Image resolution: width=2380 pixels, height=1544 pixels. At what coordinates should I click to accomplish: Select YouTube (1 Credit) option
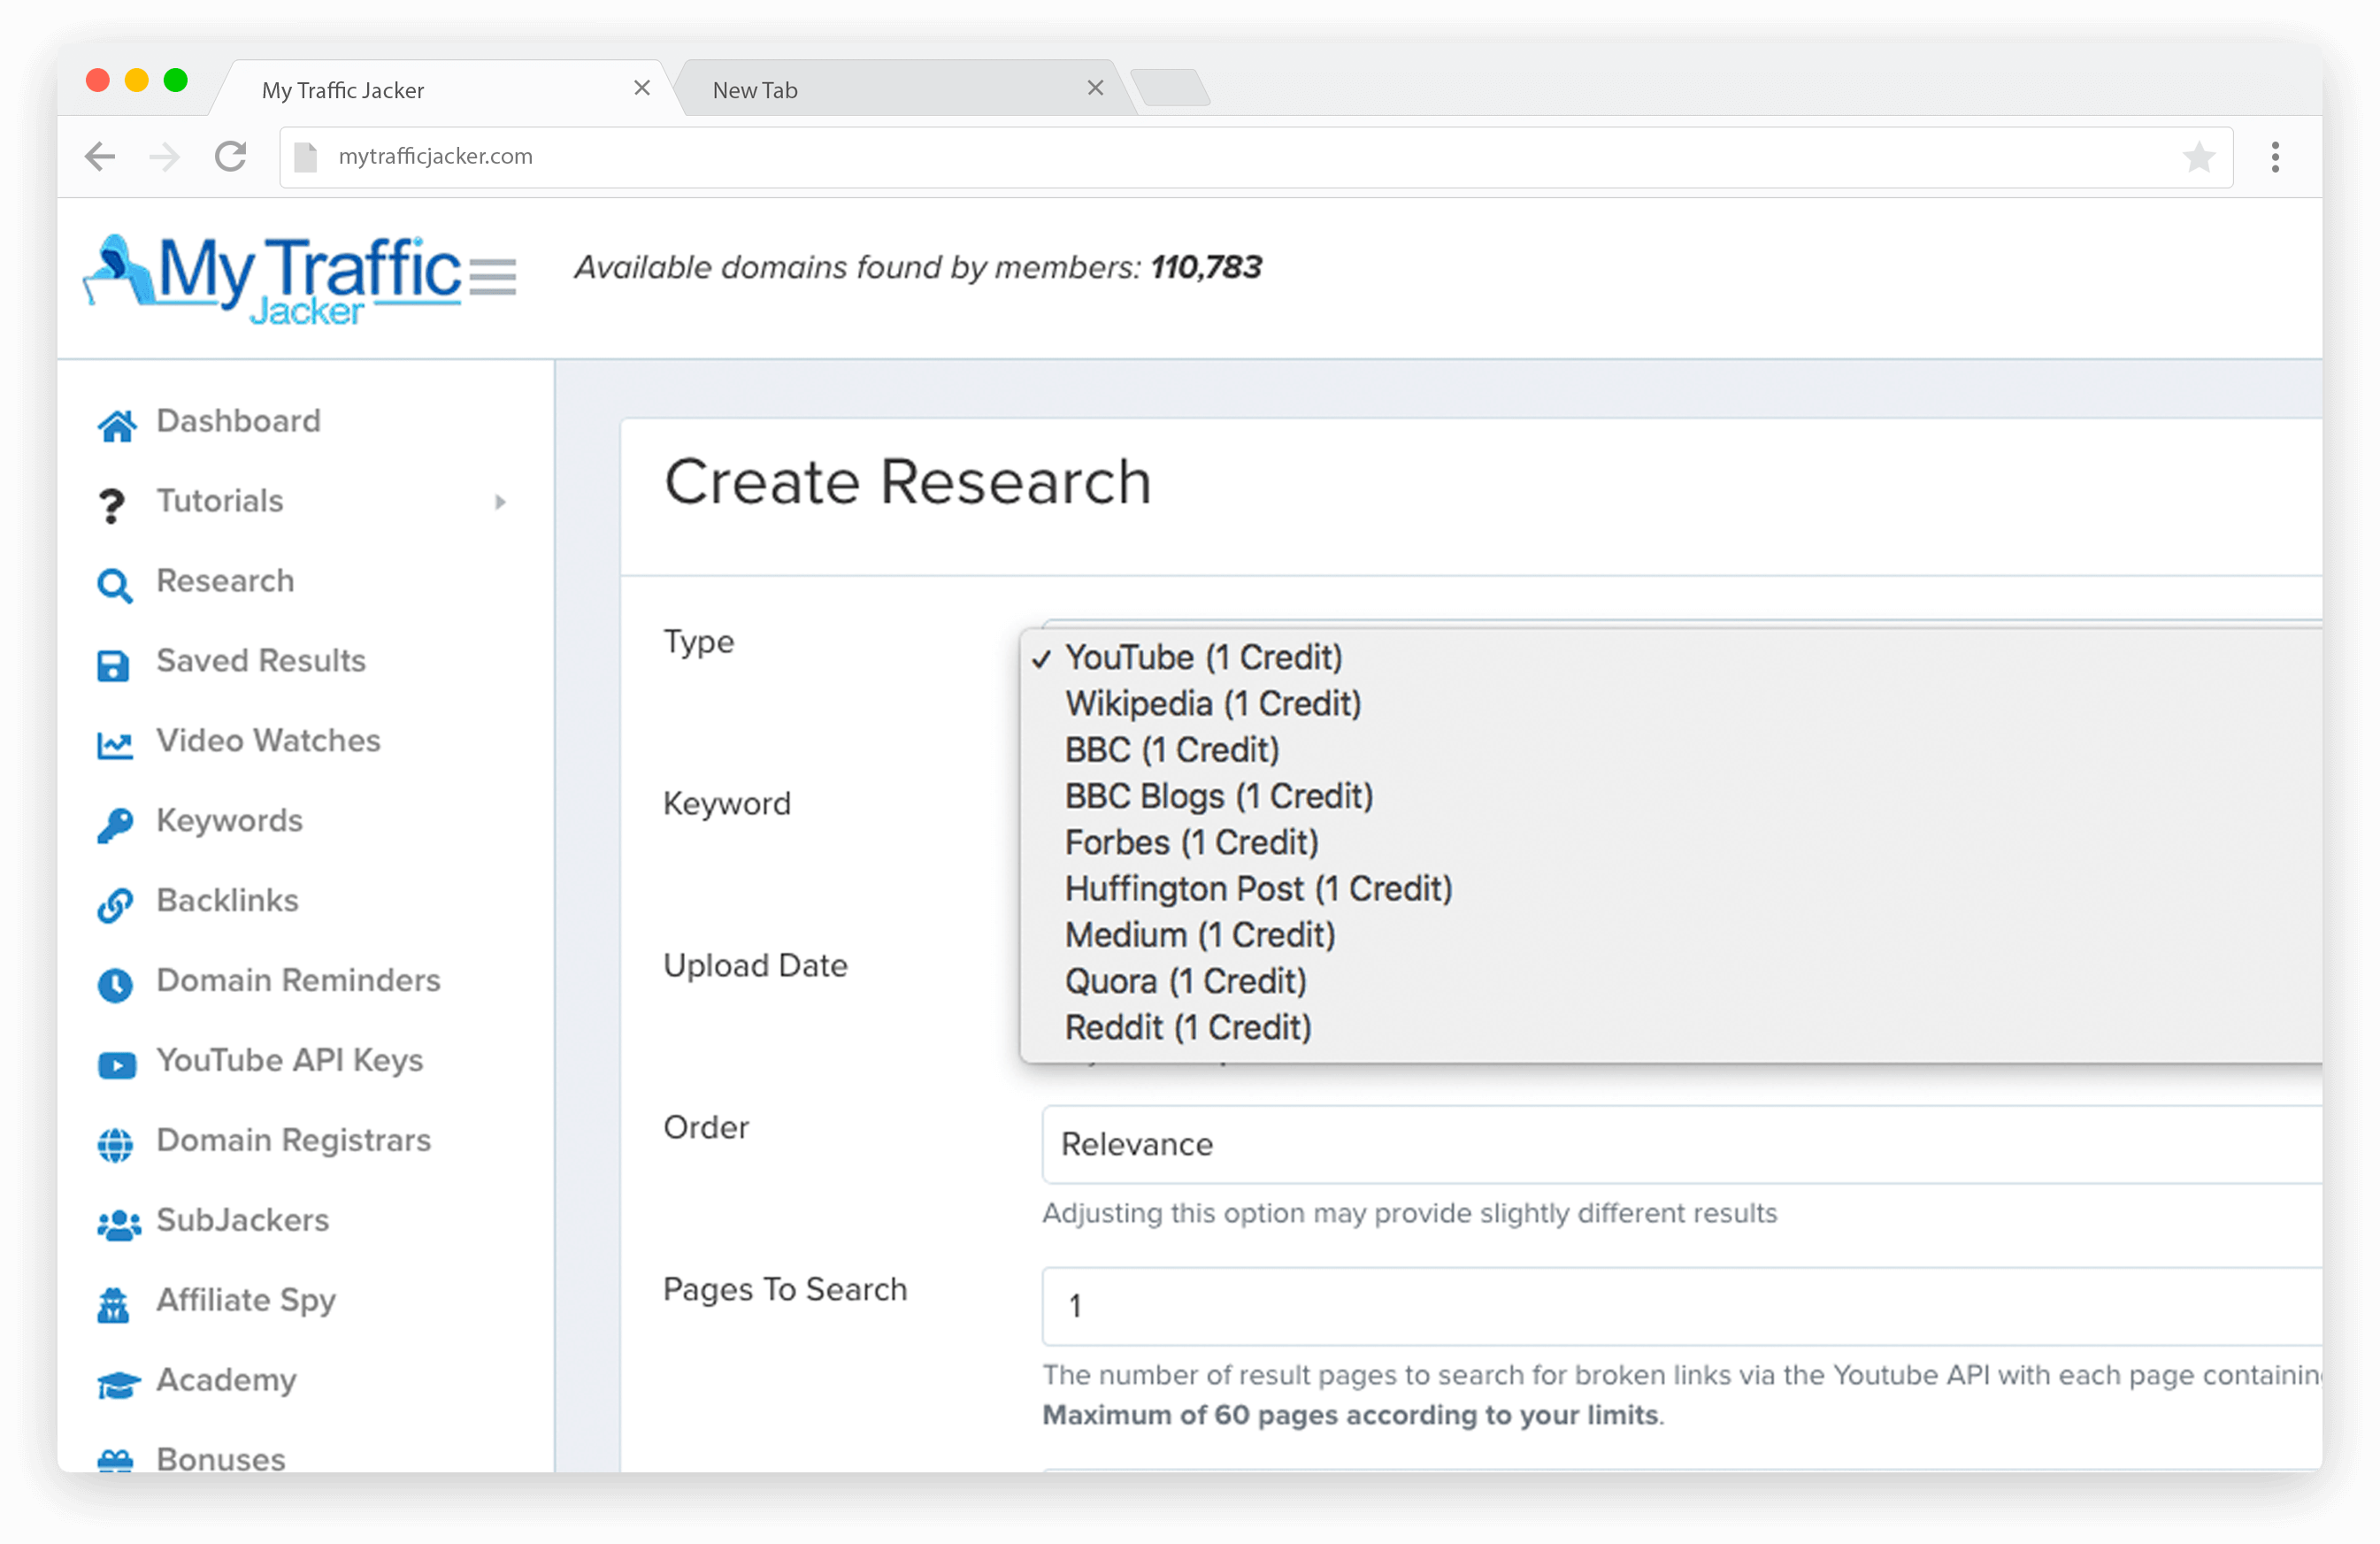(x=1670, y=658)
